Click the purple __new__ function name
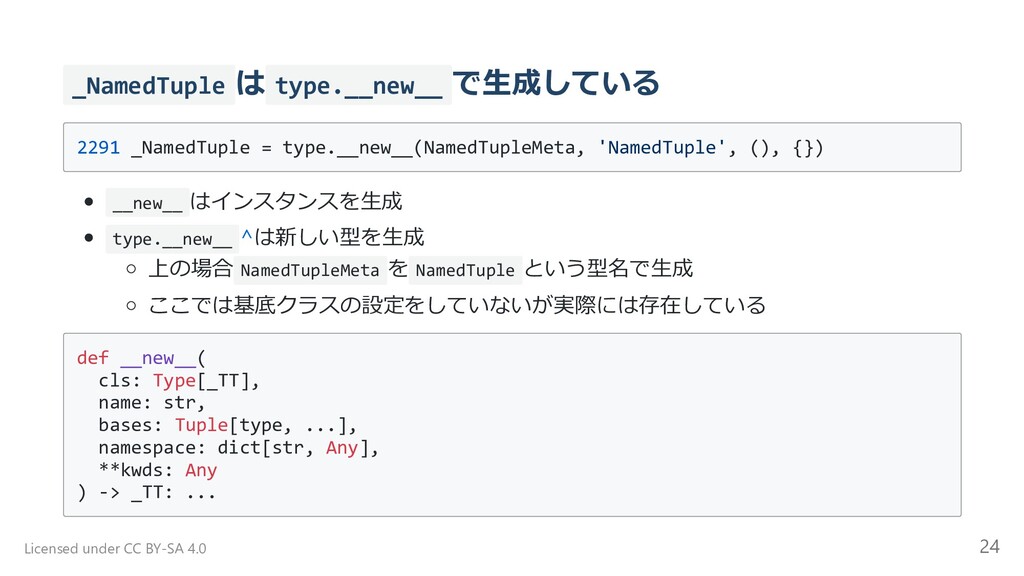Image resolution: width=1024 pixels, height=576 pixels. click(158, 358)
